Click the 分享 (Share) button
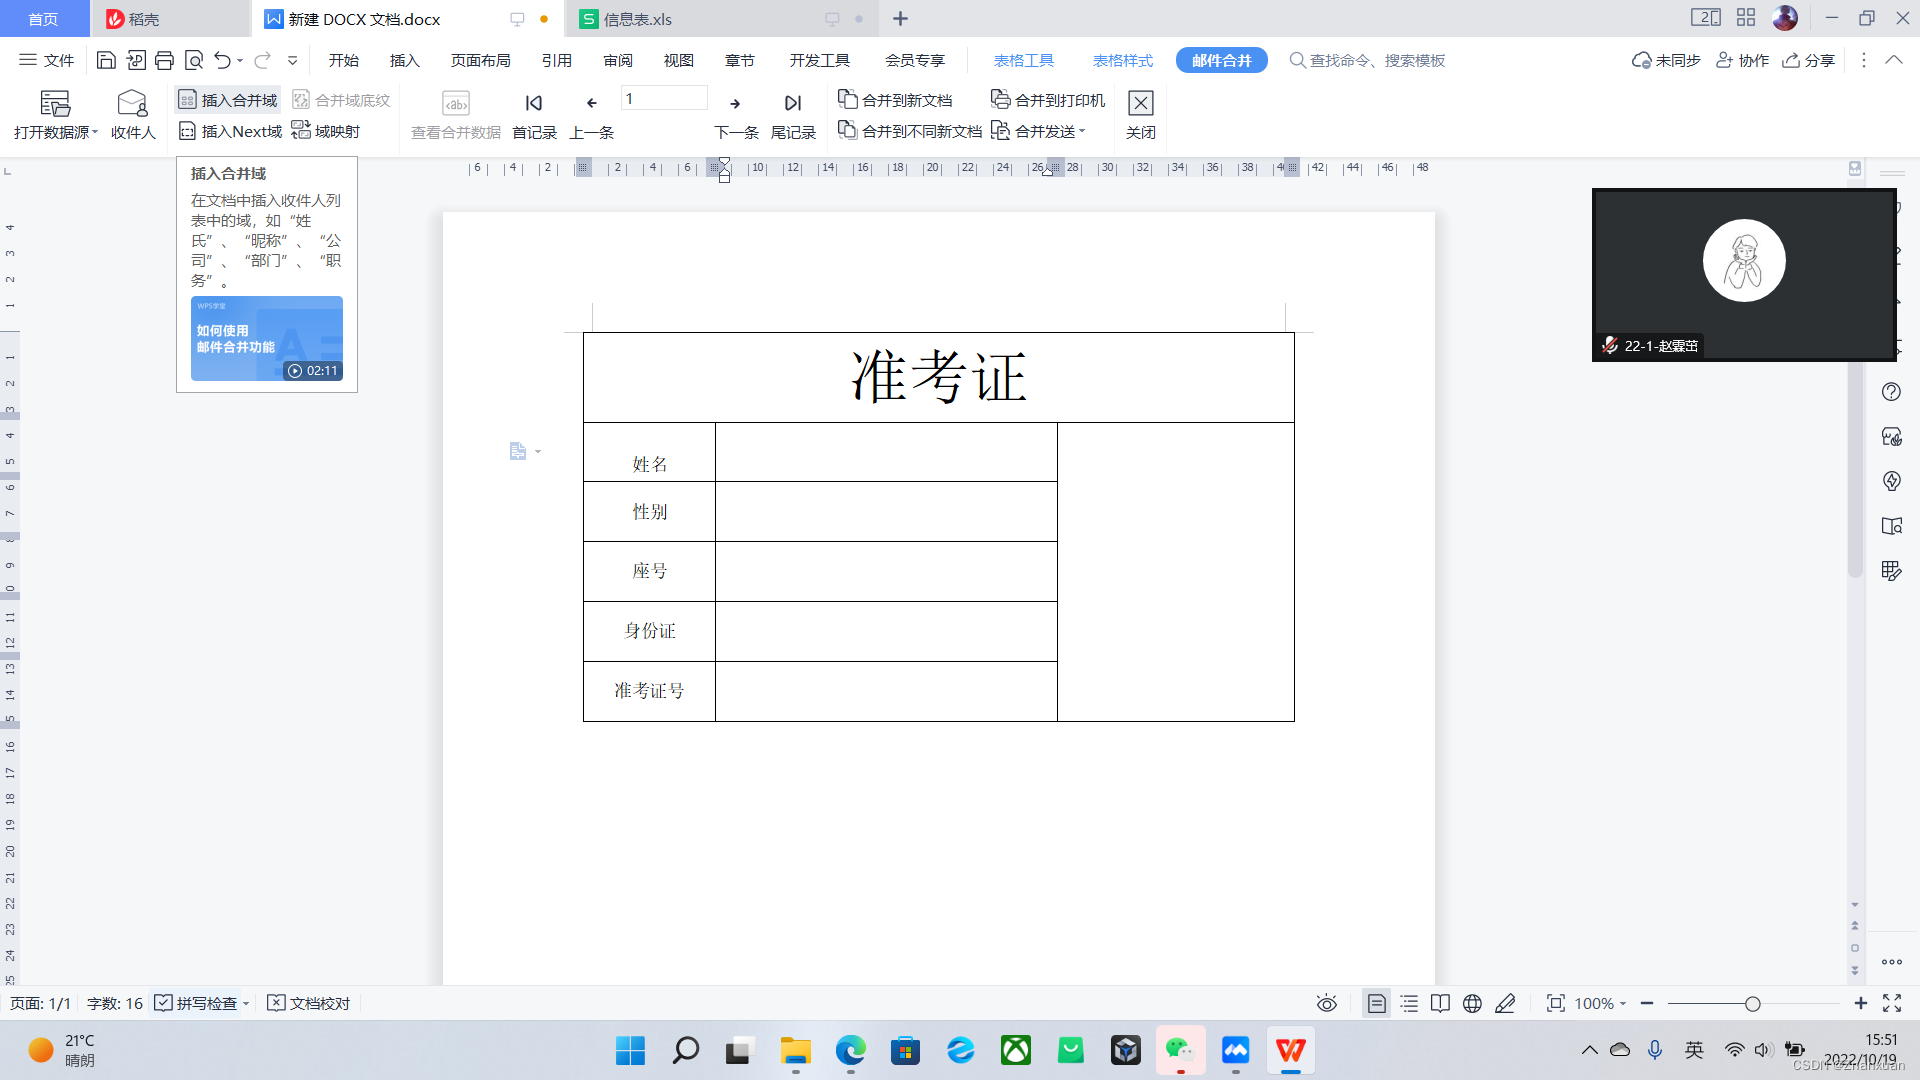The height and width of the screenshot is (1080, 1920). pos(1809,60)
